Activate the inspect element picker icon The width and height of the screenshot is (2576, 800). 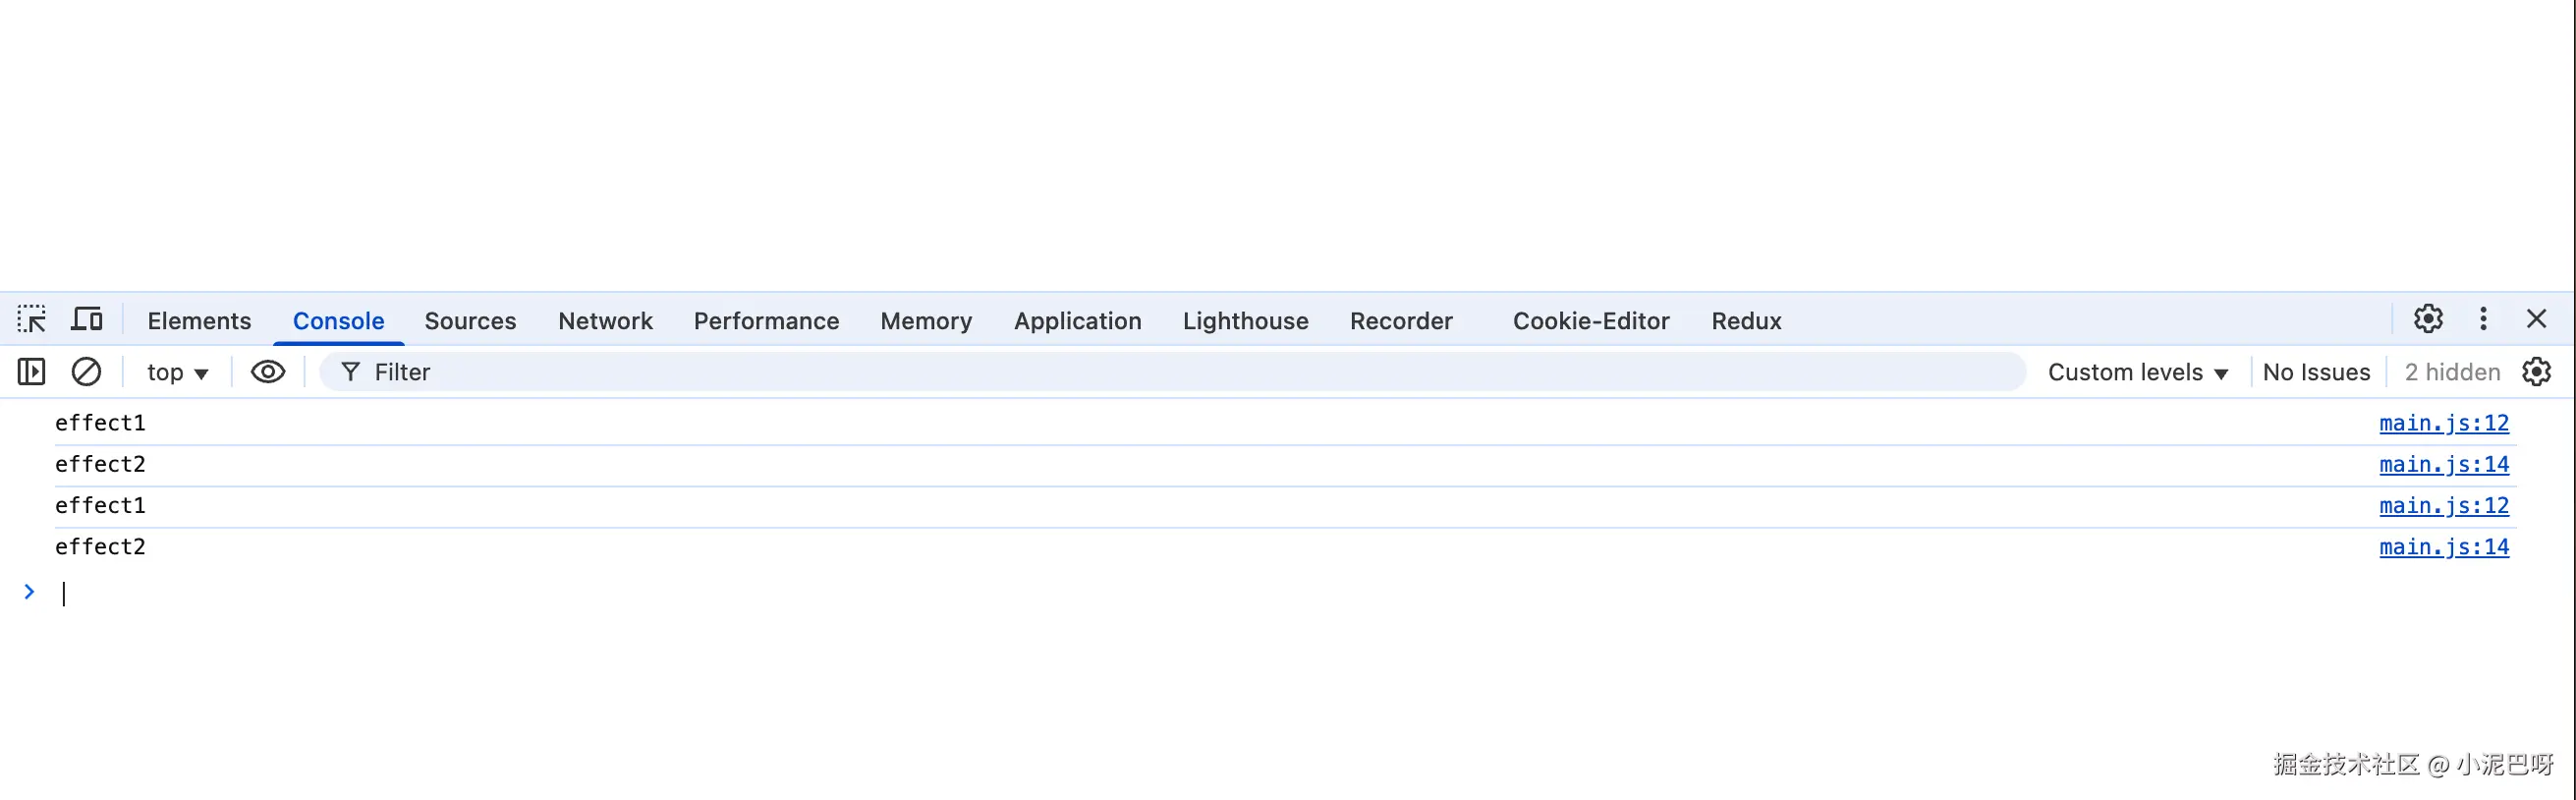coord(32,320)
